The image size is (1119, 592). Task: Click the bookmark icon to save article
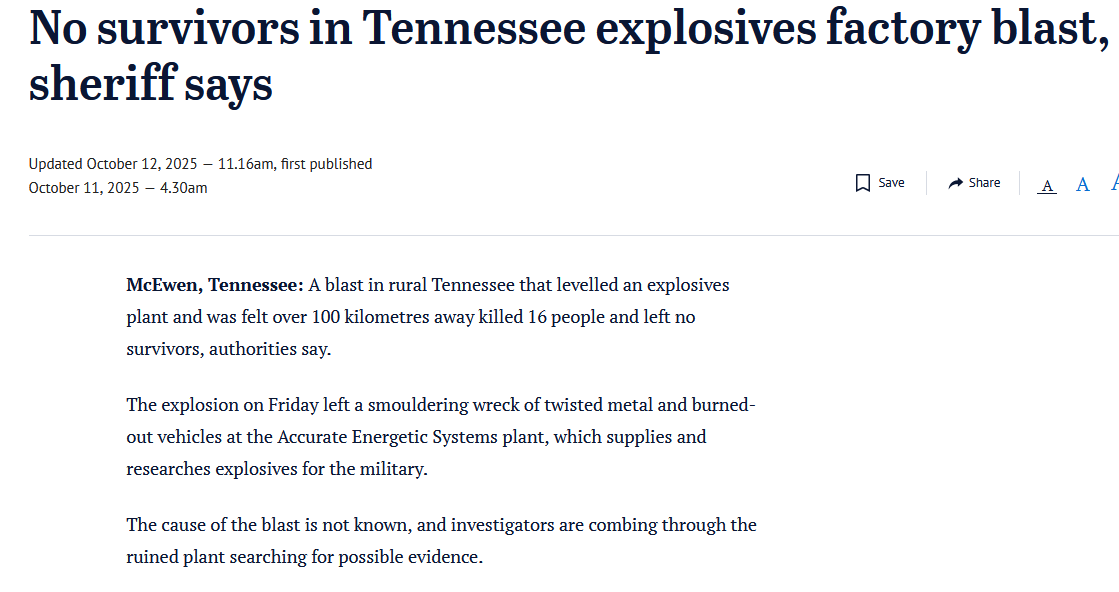coord(863,183)
